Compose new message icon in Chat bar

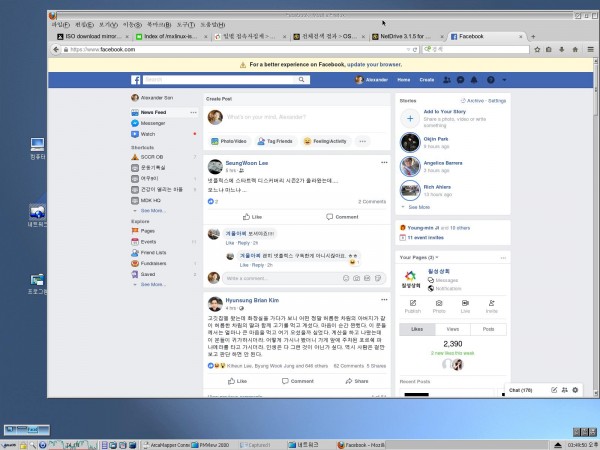click(x=554, y=390)
